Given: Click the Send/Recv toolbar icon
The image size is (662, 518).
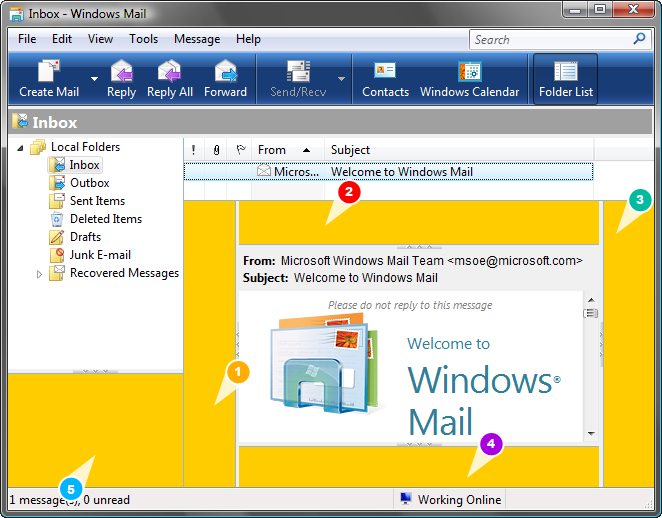Looking at the screenshot, I should click(x=298, y=71).
